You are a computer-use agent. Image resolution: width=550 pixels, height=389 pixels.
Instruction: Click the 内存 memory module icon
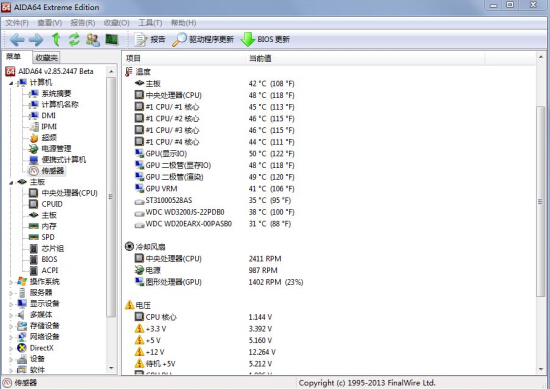[x=33, y=226]
